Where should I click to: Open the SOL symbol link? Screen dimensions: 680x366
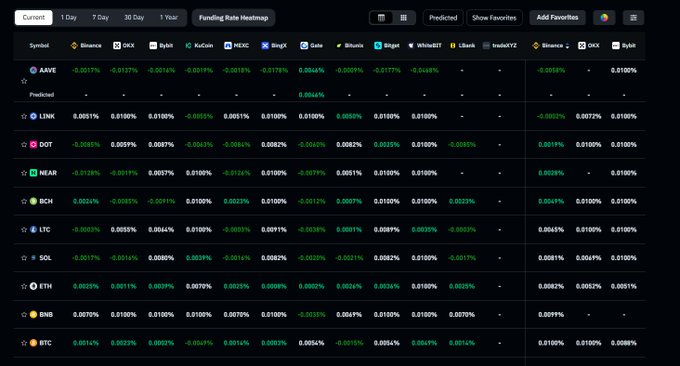tap(46, 258)
